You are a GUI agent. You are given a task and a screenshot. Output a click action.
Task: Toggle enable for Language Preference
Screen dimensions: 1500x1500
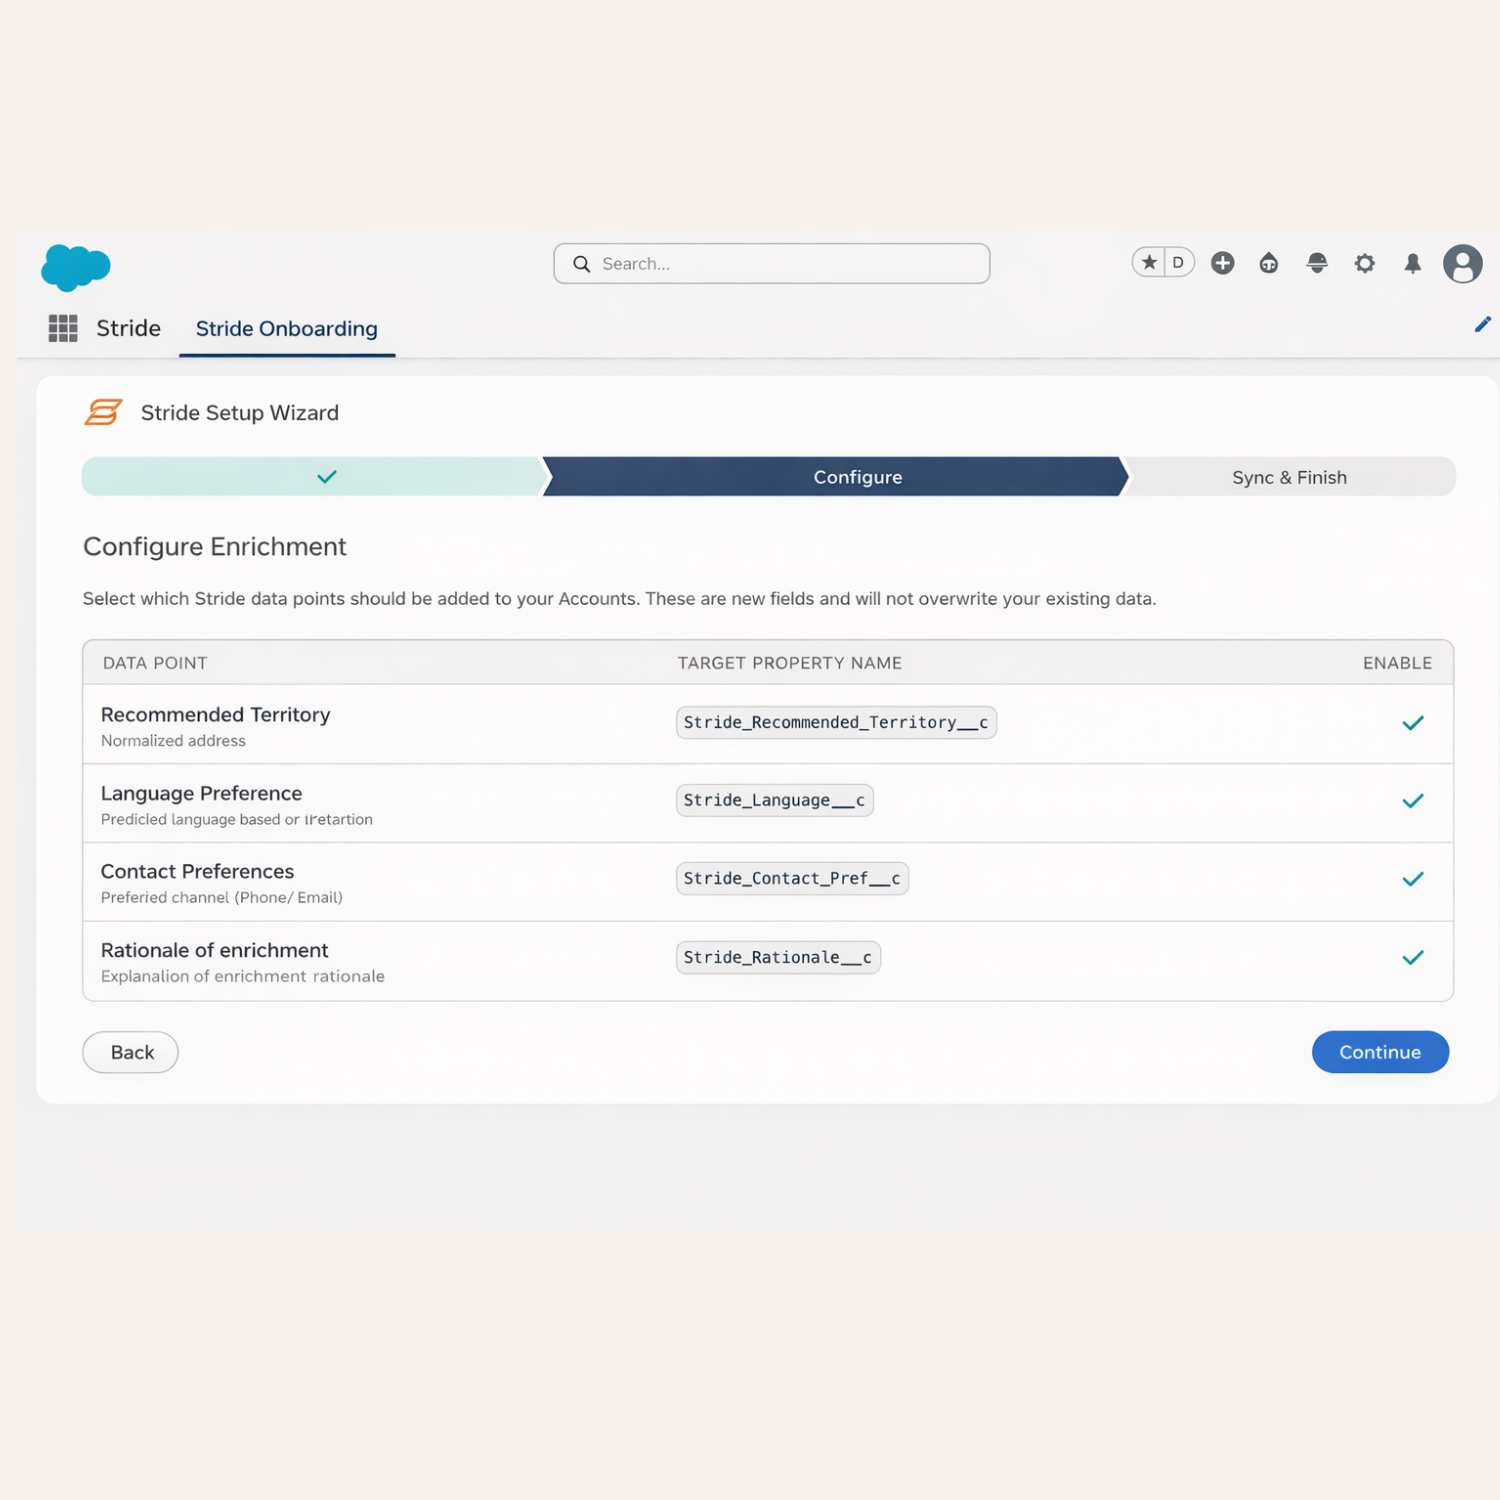click(x=1413, y=801)
